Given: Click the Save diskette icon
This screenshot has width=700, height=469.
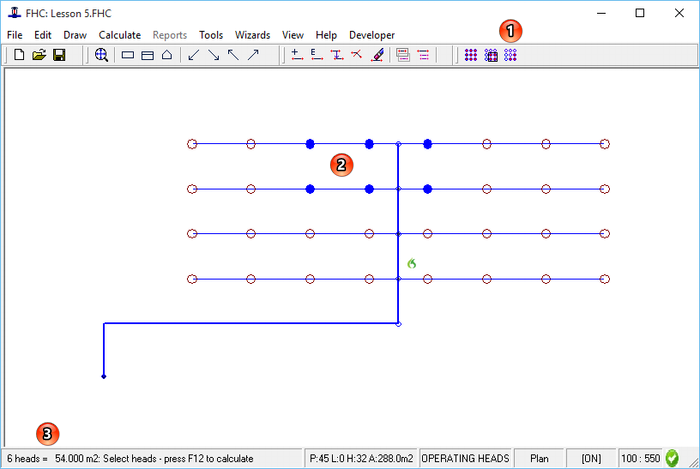Looking at the screenshot, I should 59,55.
